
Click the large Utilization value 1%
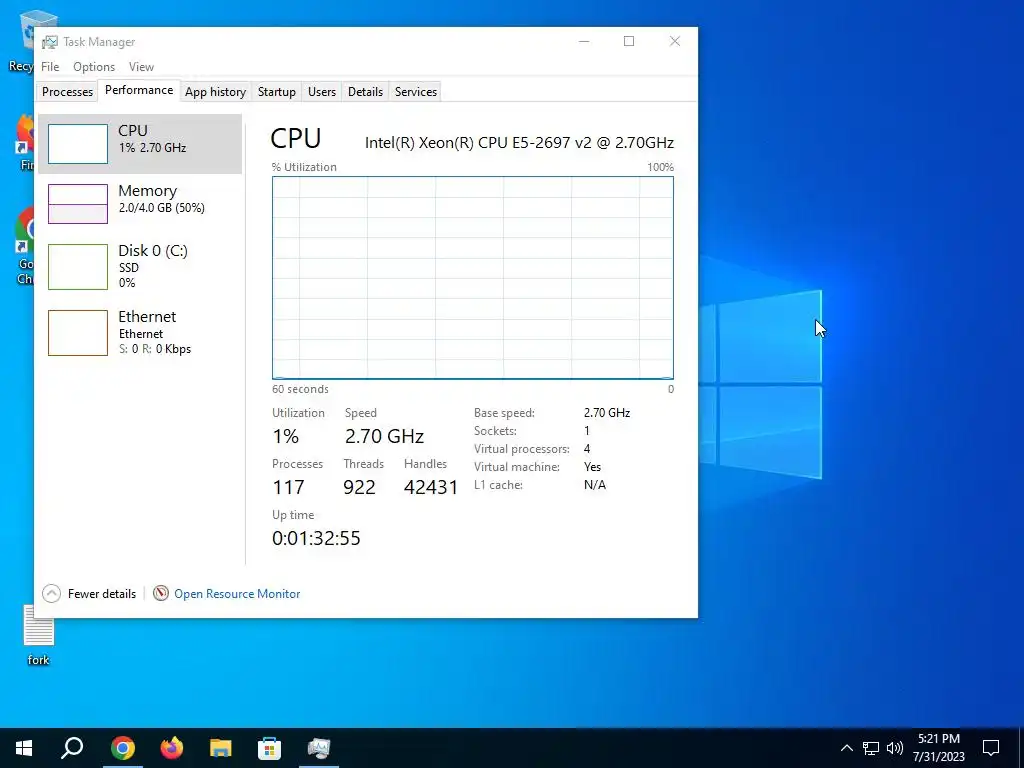pos(285,436)
